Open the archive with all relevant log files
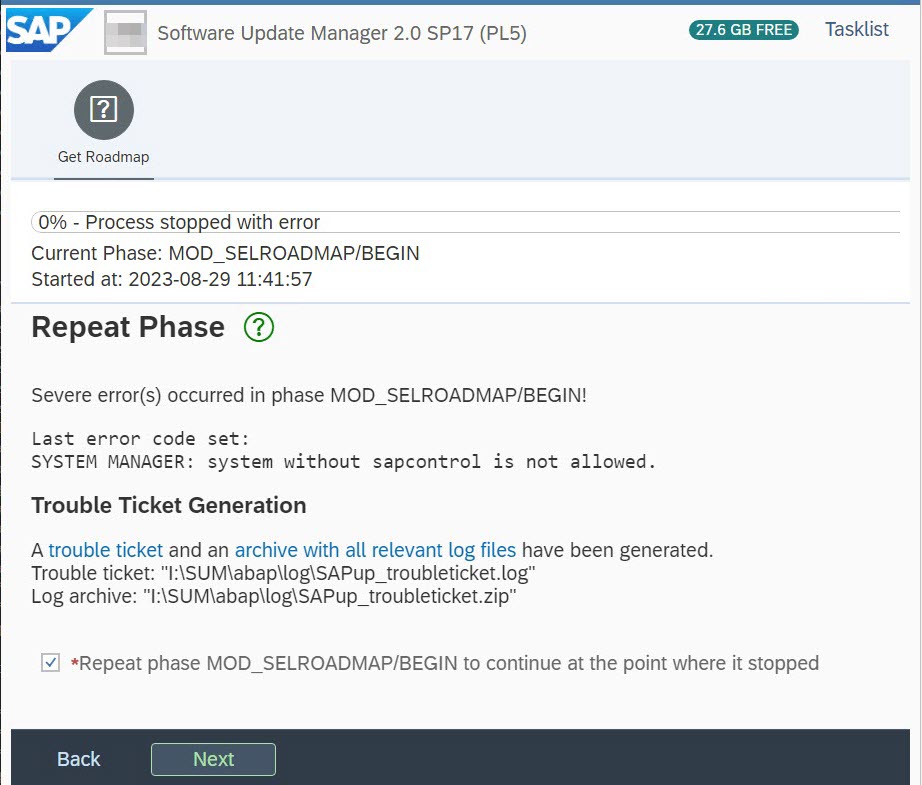This screenshot has width=922, height=785. 374,550
